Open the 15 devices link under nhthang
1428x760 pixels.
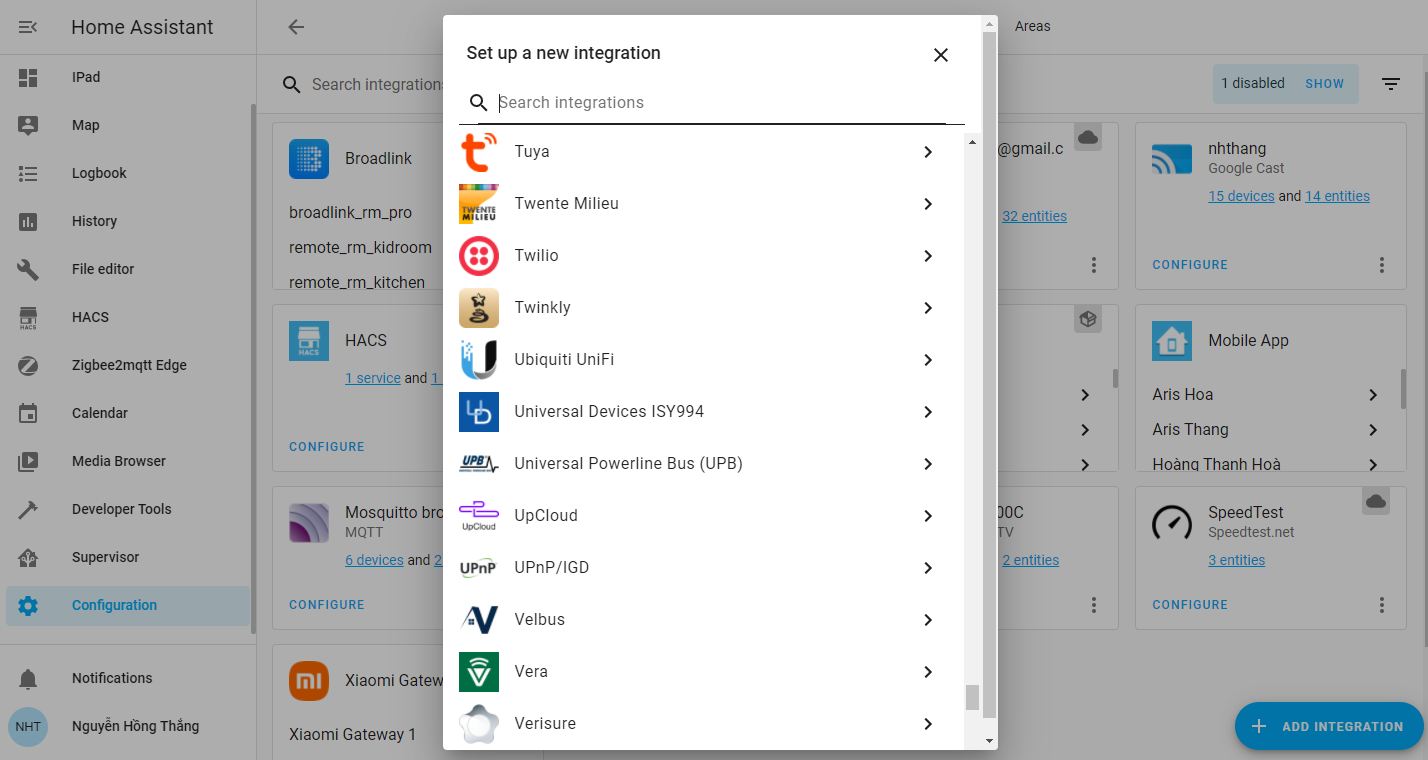point(1241,196)
